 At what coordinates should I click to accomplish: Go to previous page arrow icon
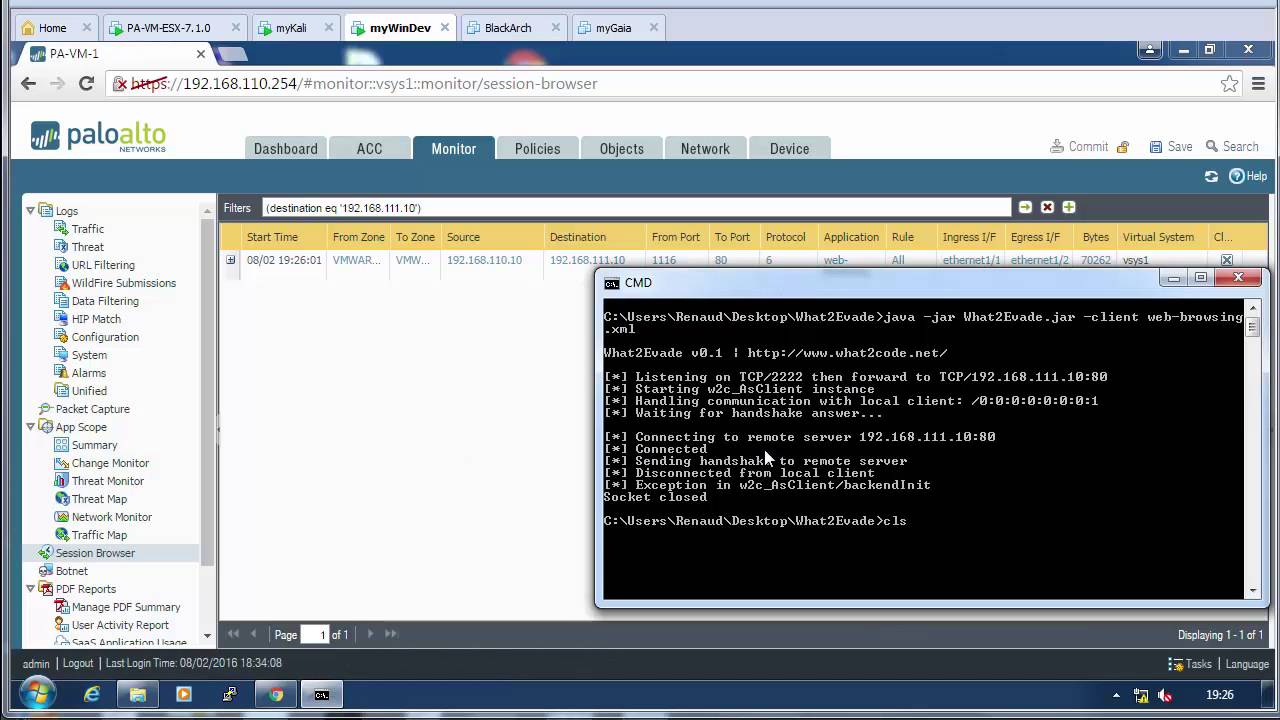tap(254, 634)
